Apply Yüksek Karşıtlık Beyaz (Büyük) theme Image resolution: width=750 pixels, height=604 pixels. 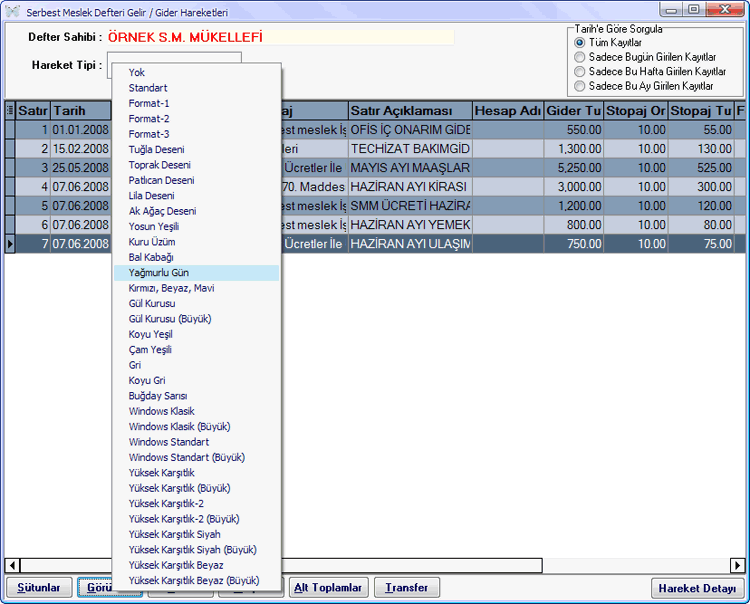click(x=197, y=581)
